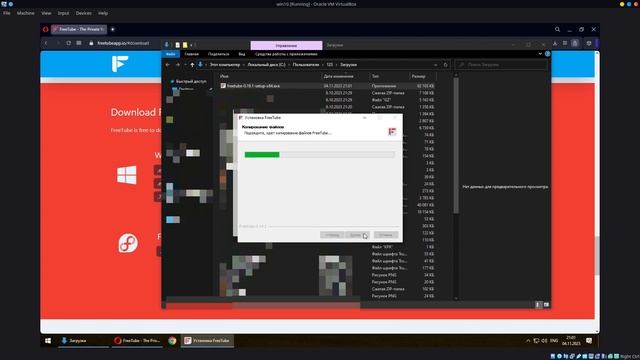This screenshot has height=360, width=640.
Task: Click the FreeTube icon in installer header
Action: (x=392, y=131)
